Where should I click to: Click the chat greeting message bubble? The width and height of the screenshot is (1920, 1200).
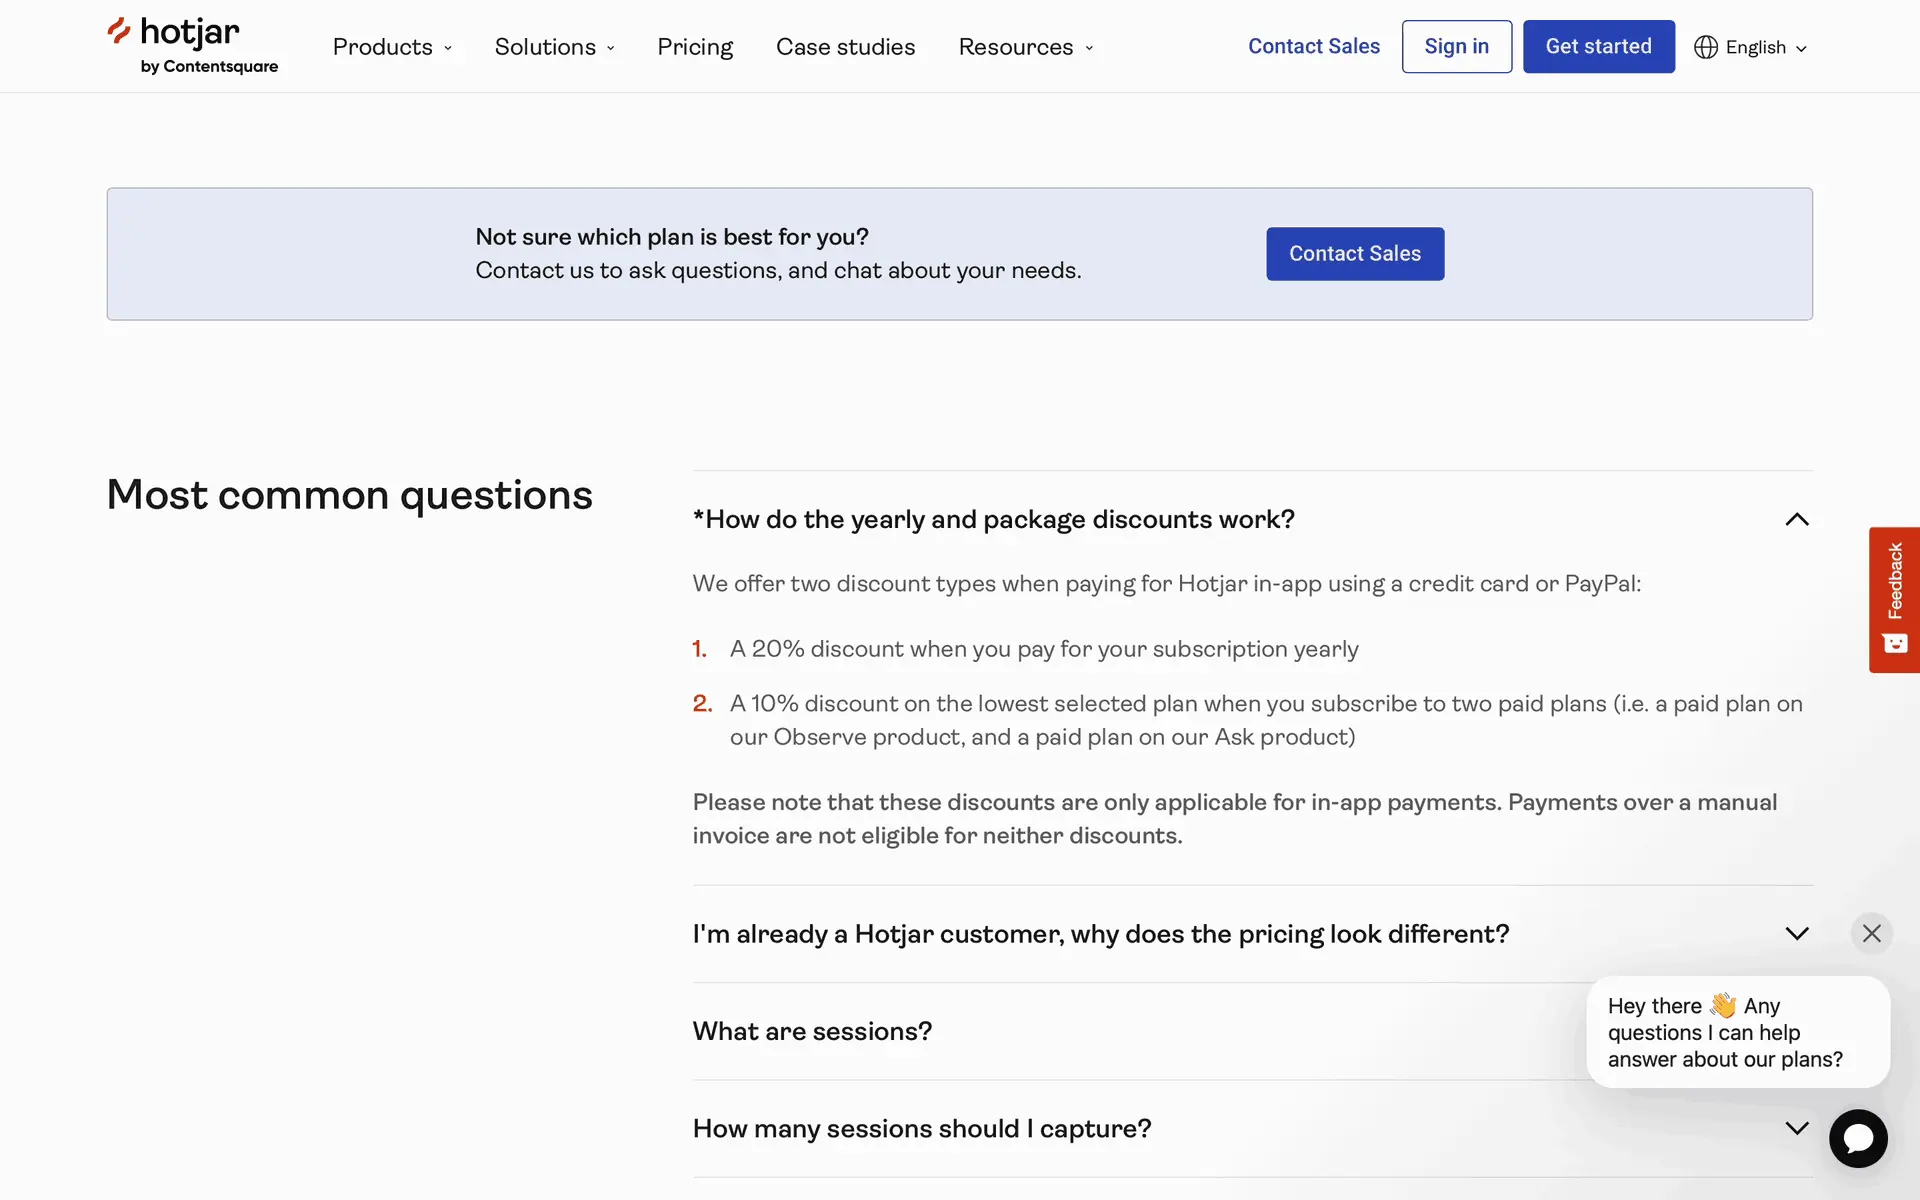(x=1737, y=1032)
